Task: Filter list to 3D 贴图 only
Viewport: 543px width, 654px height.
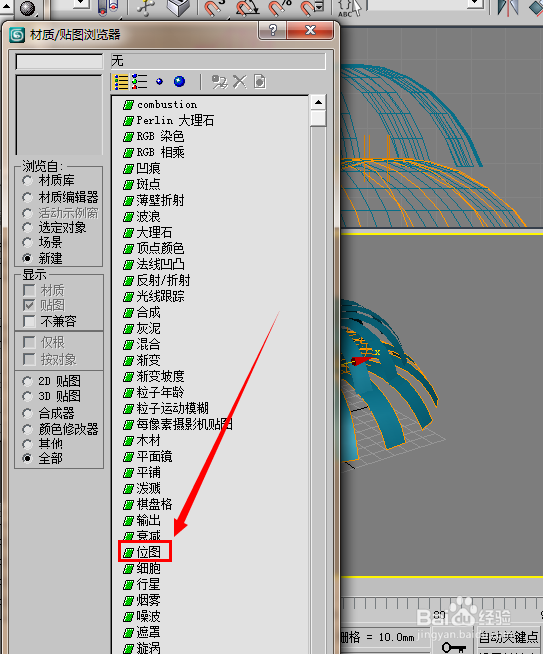Action: pos(28,396)
